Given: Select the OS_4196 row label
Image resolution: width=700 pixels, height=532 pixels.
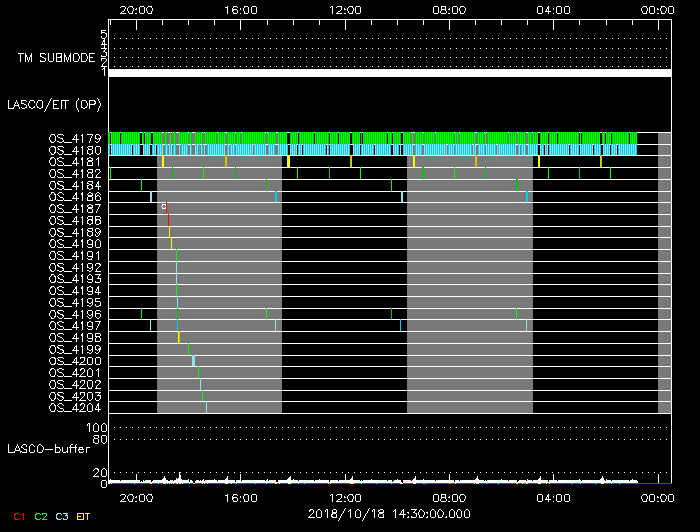Looking at the screenshot, I should pos(74,314).
